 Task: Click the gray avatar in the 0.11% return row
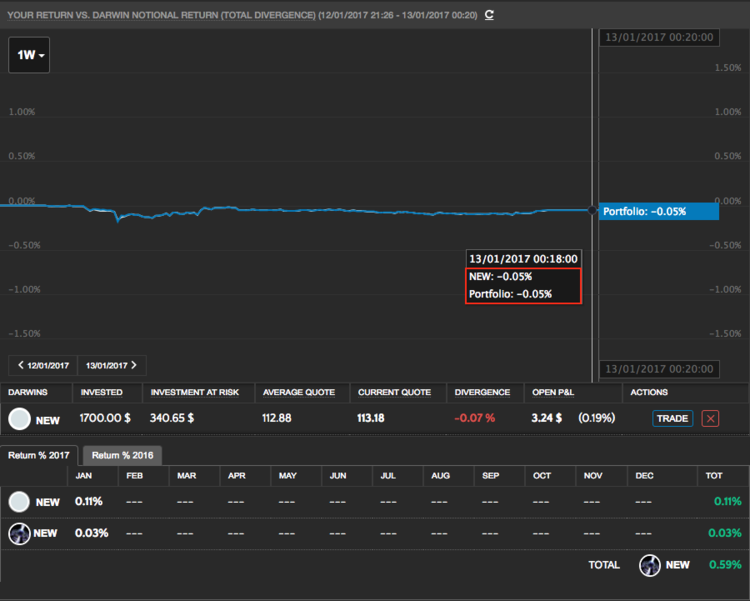click(19, 502)
